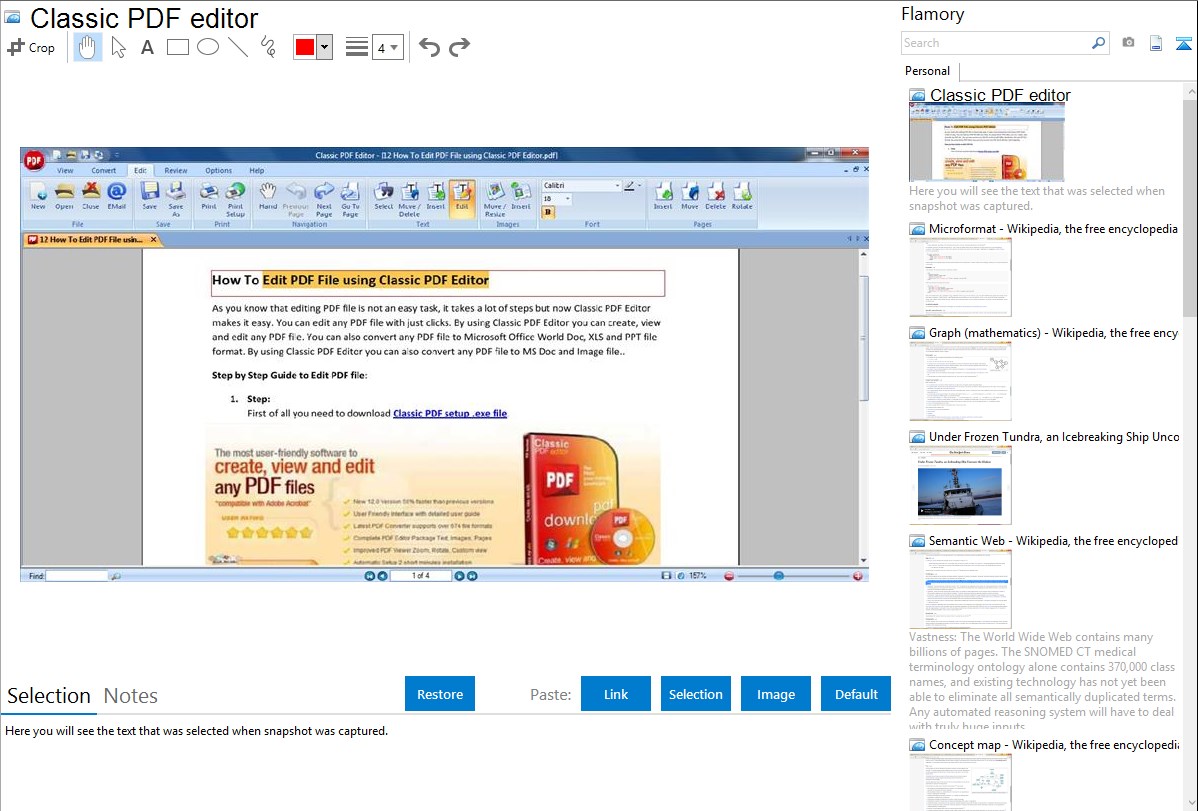Image resolution: width=1198 pixels, height=811 pixels.
Task: Click the Find field in PDF editor
Action: click(76, 576)
